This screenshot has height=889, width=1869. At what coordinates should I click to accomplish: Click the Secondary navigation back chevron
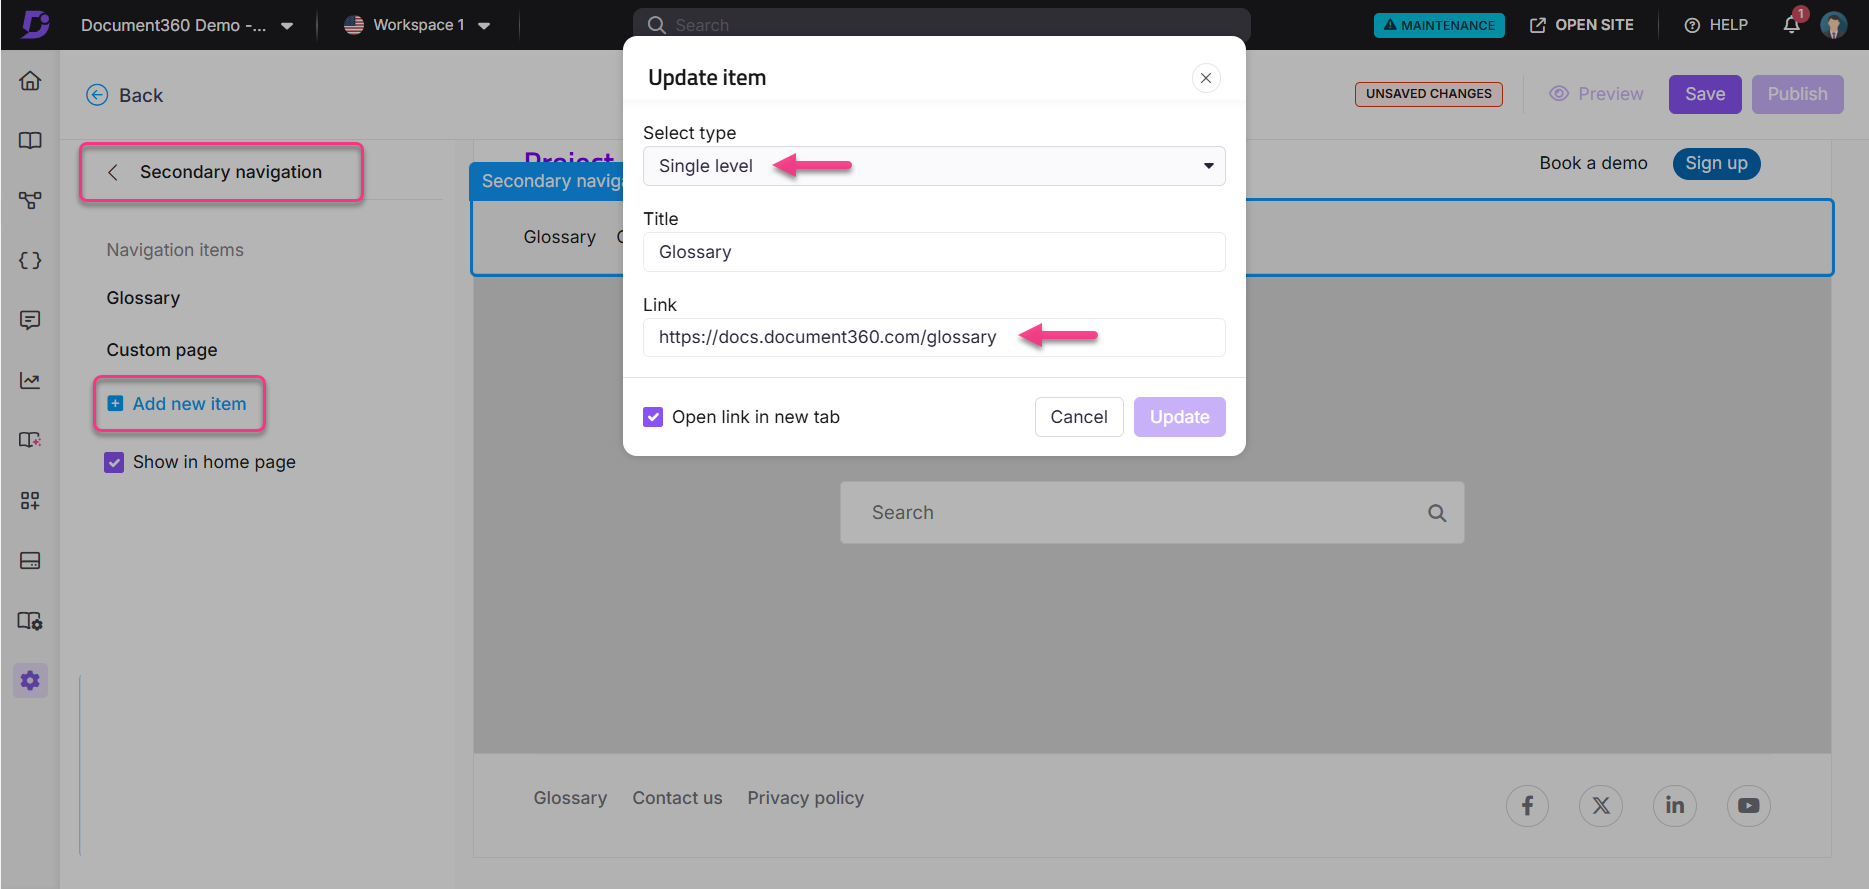pos(113,172)
